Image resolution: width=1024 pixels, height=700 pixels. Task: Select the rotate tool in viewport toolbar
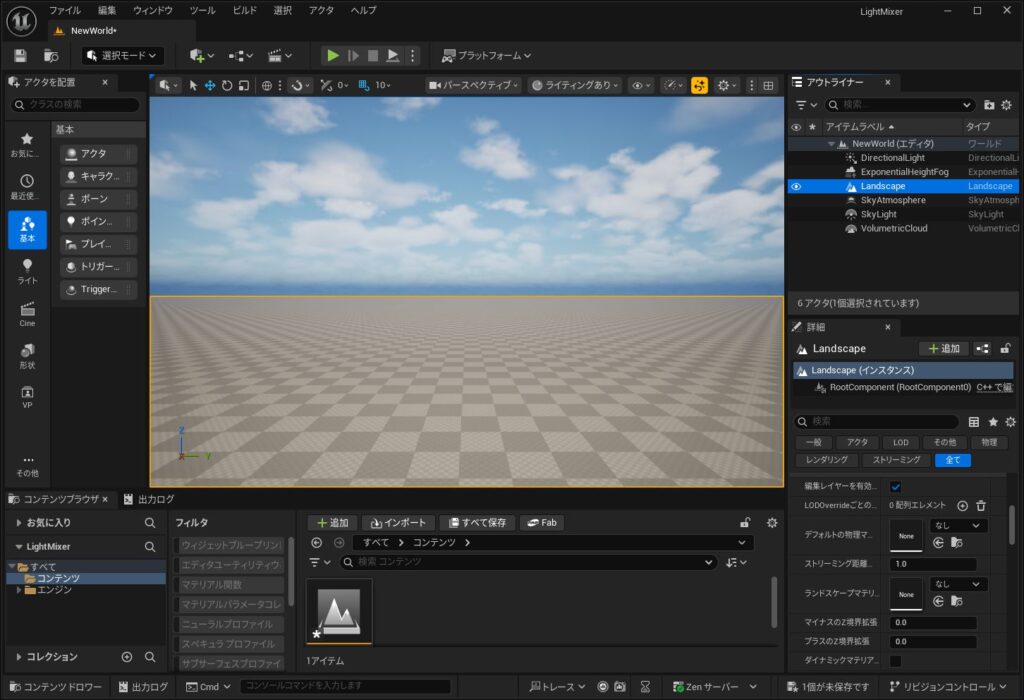pos(227,86)
